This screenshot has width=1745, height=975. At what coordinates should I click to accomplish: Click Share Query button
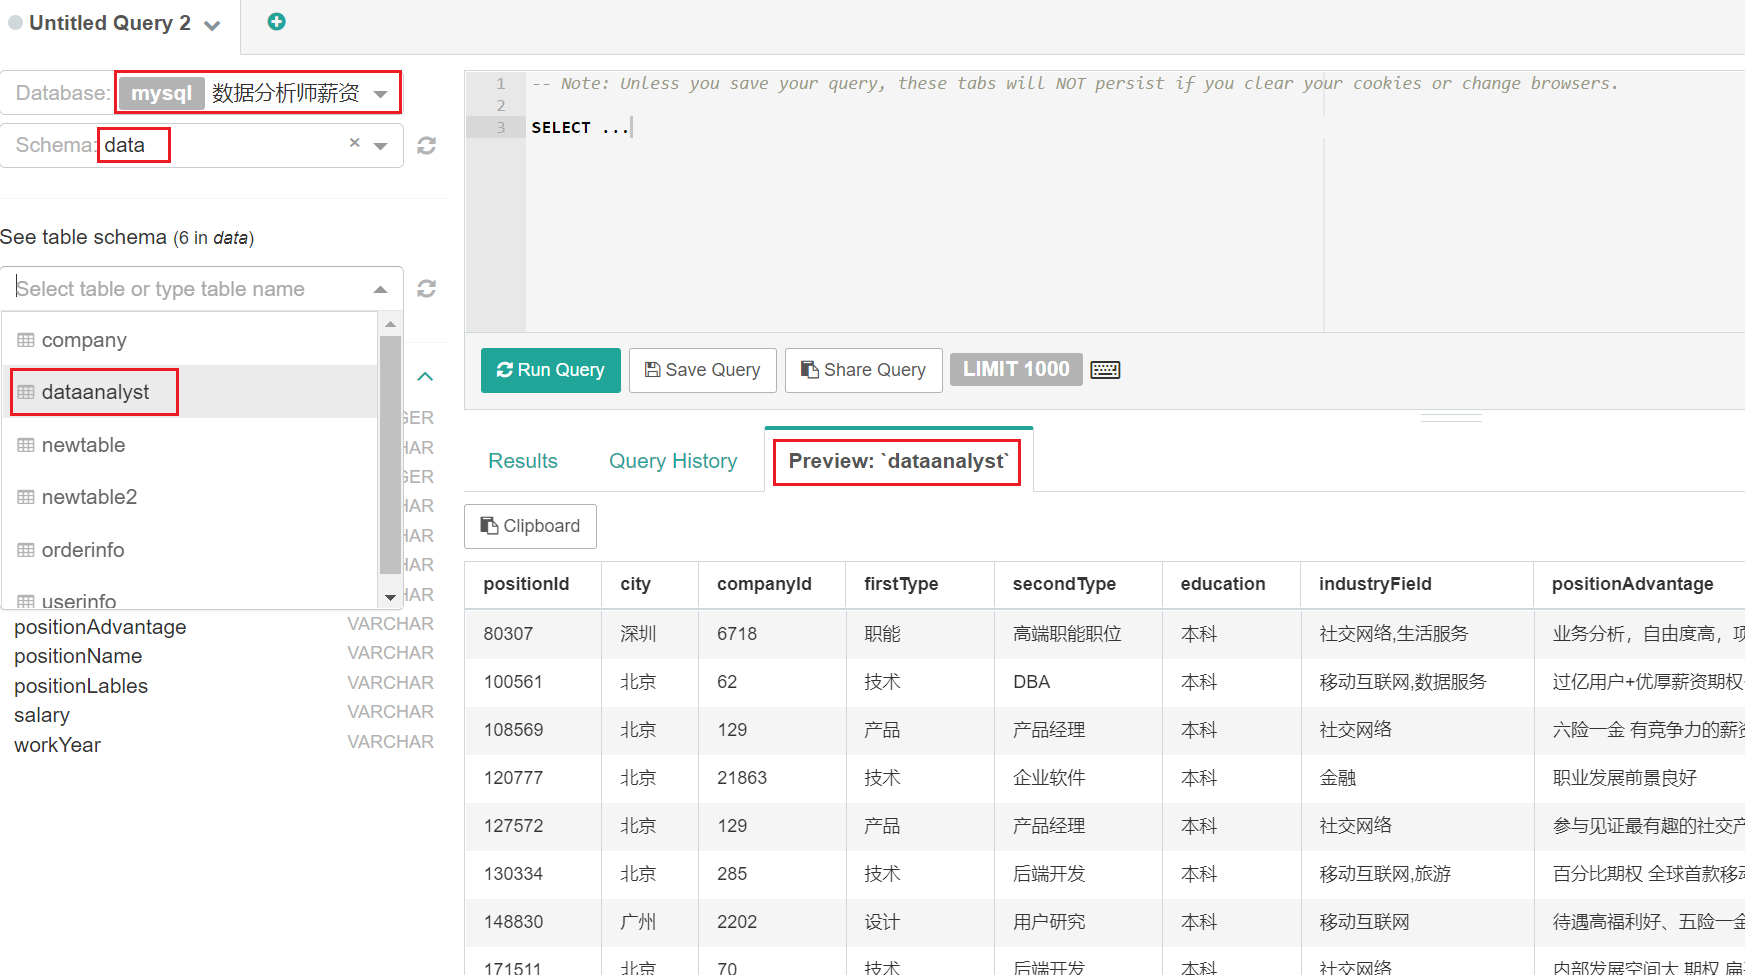[863, 370]
